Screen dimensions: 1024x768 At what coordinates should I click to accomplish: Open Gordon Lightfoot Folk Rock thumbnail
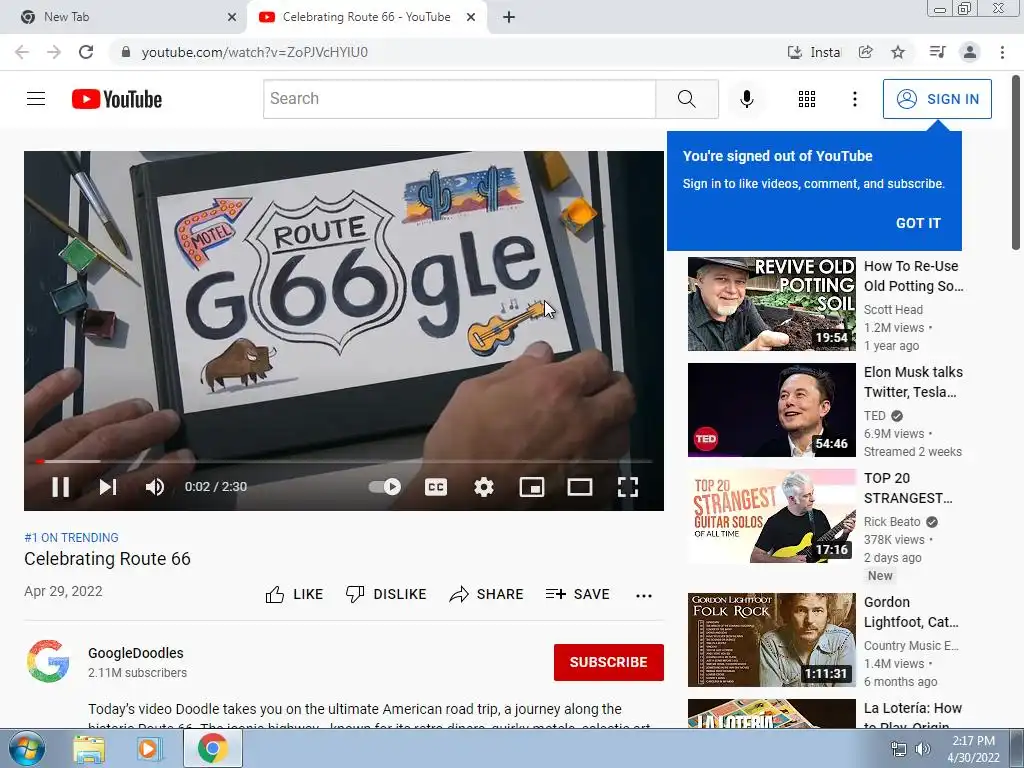[771, 639]
